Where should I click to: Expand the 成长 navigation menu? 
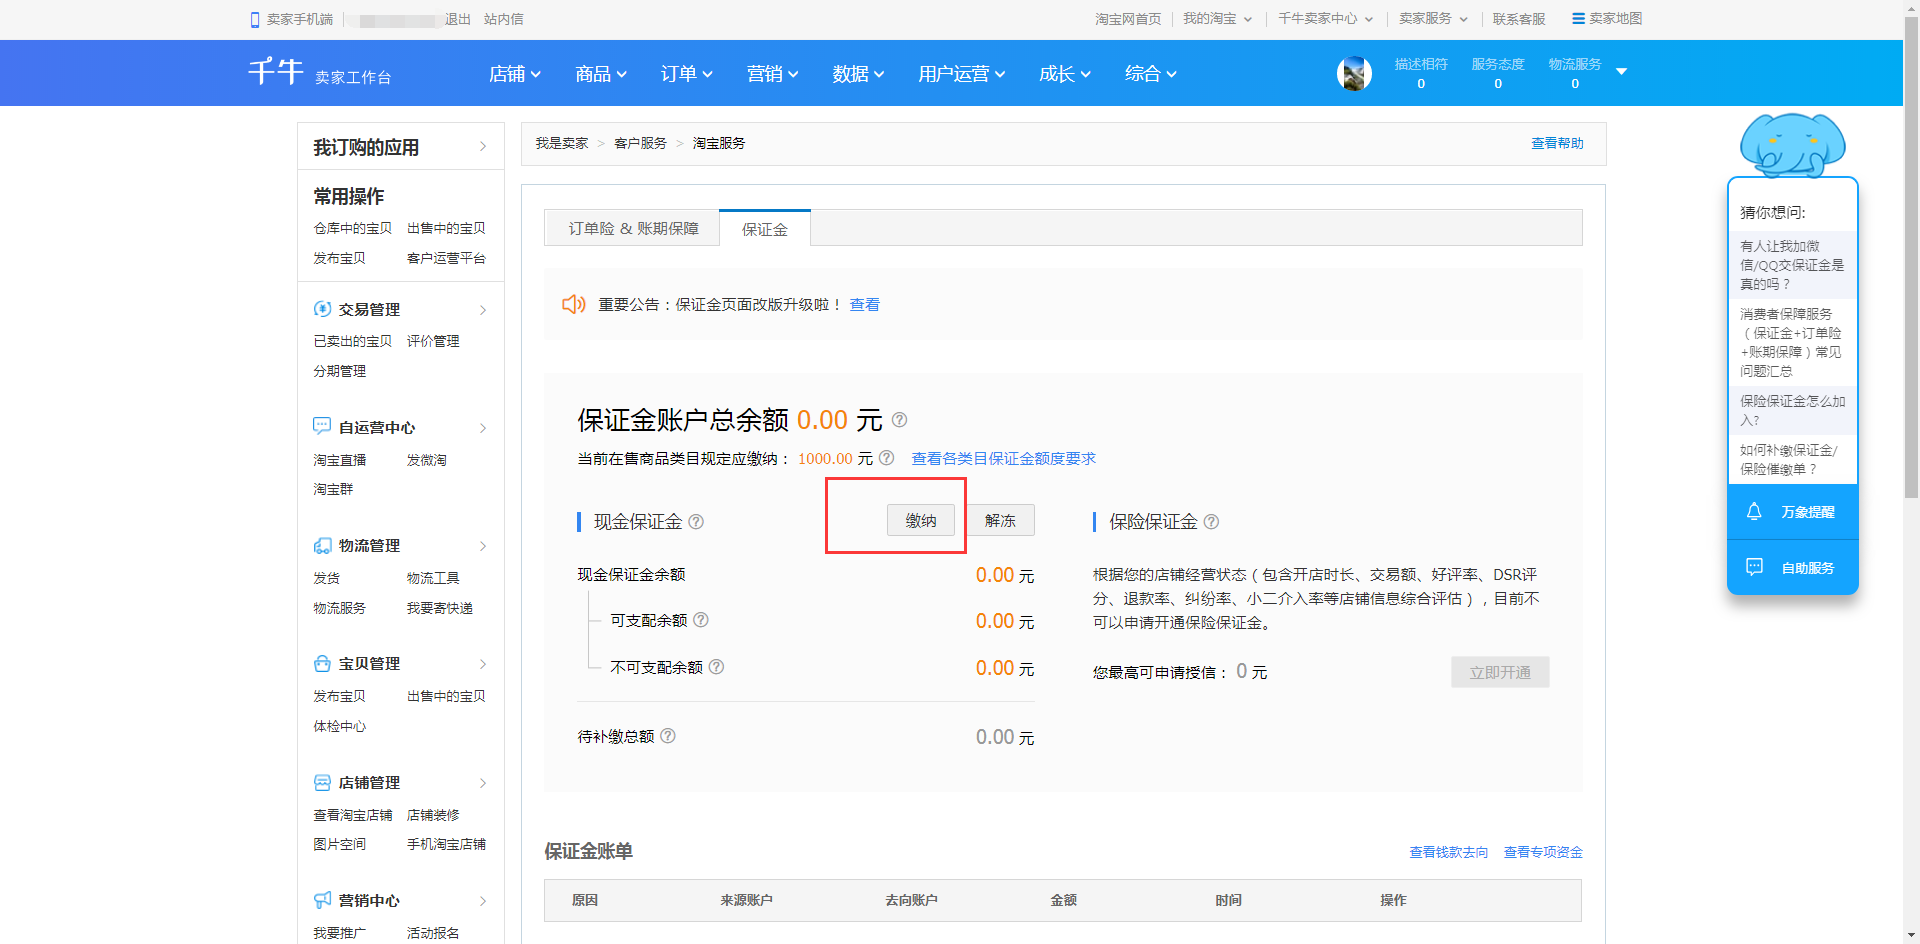1065,74
